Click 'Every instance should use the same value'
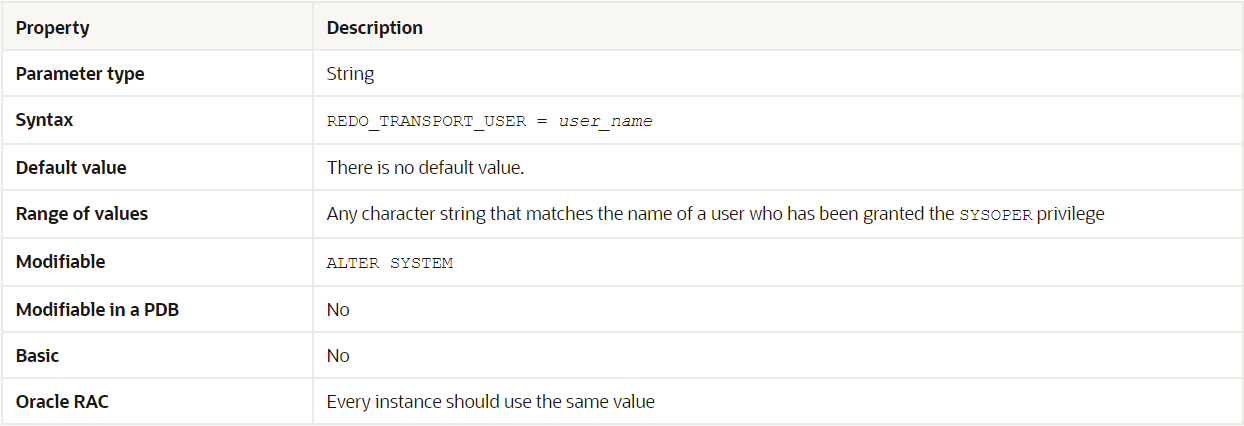Screen dimensions: 1244x426 click(x=490, y=402)
